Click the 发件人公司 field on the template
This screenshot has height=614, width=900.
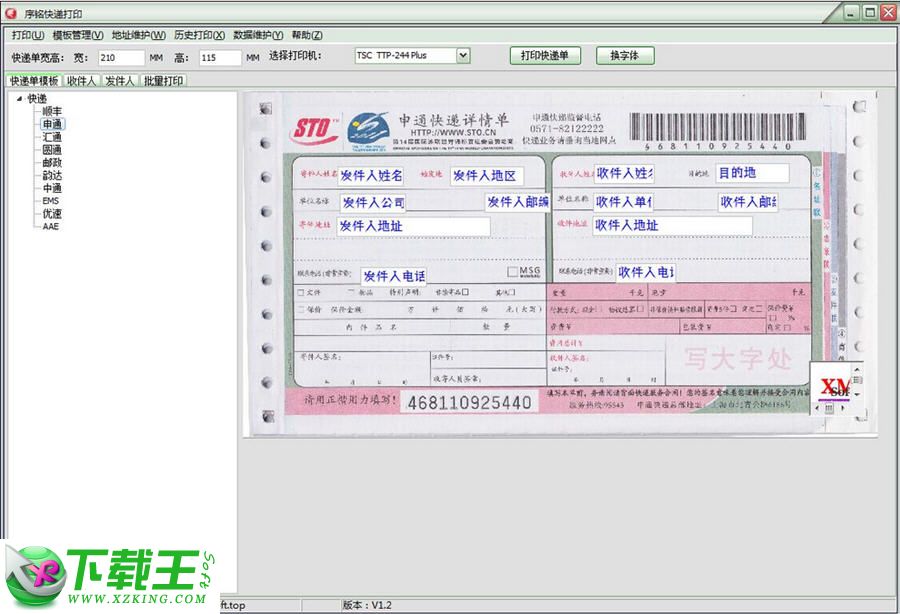(x=373, y=203)
